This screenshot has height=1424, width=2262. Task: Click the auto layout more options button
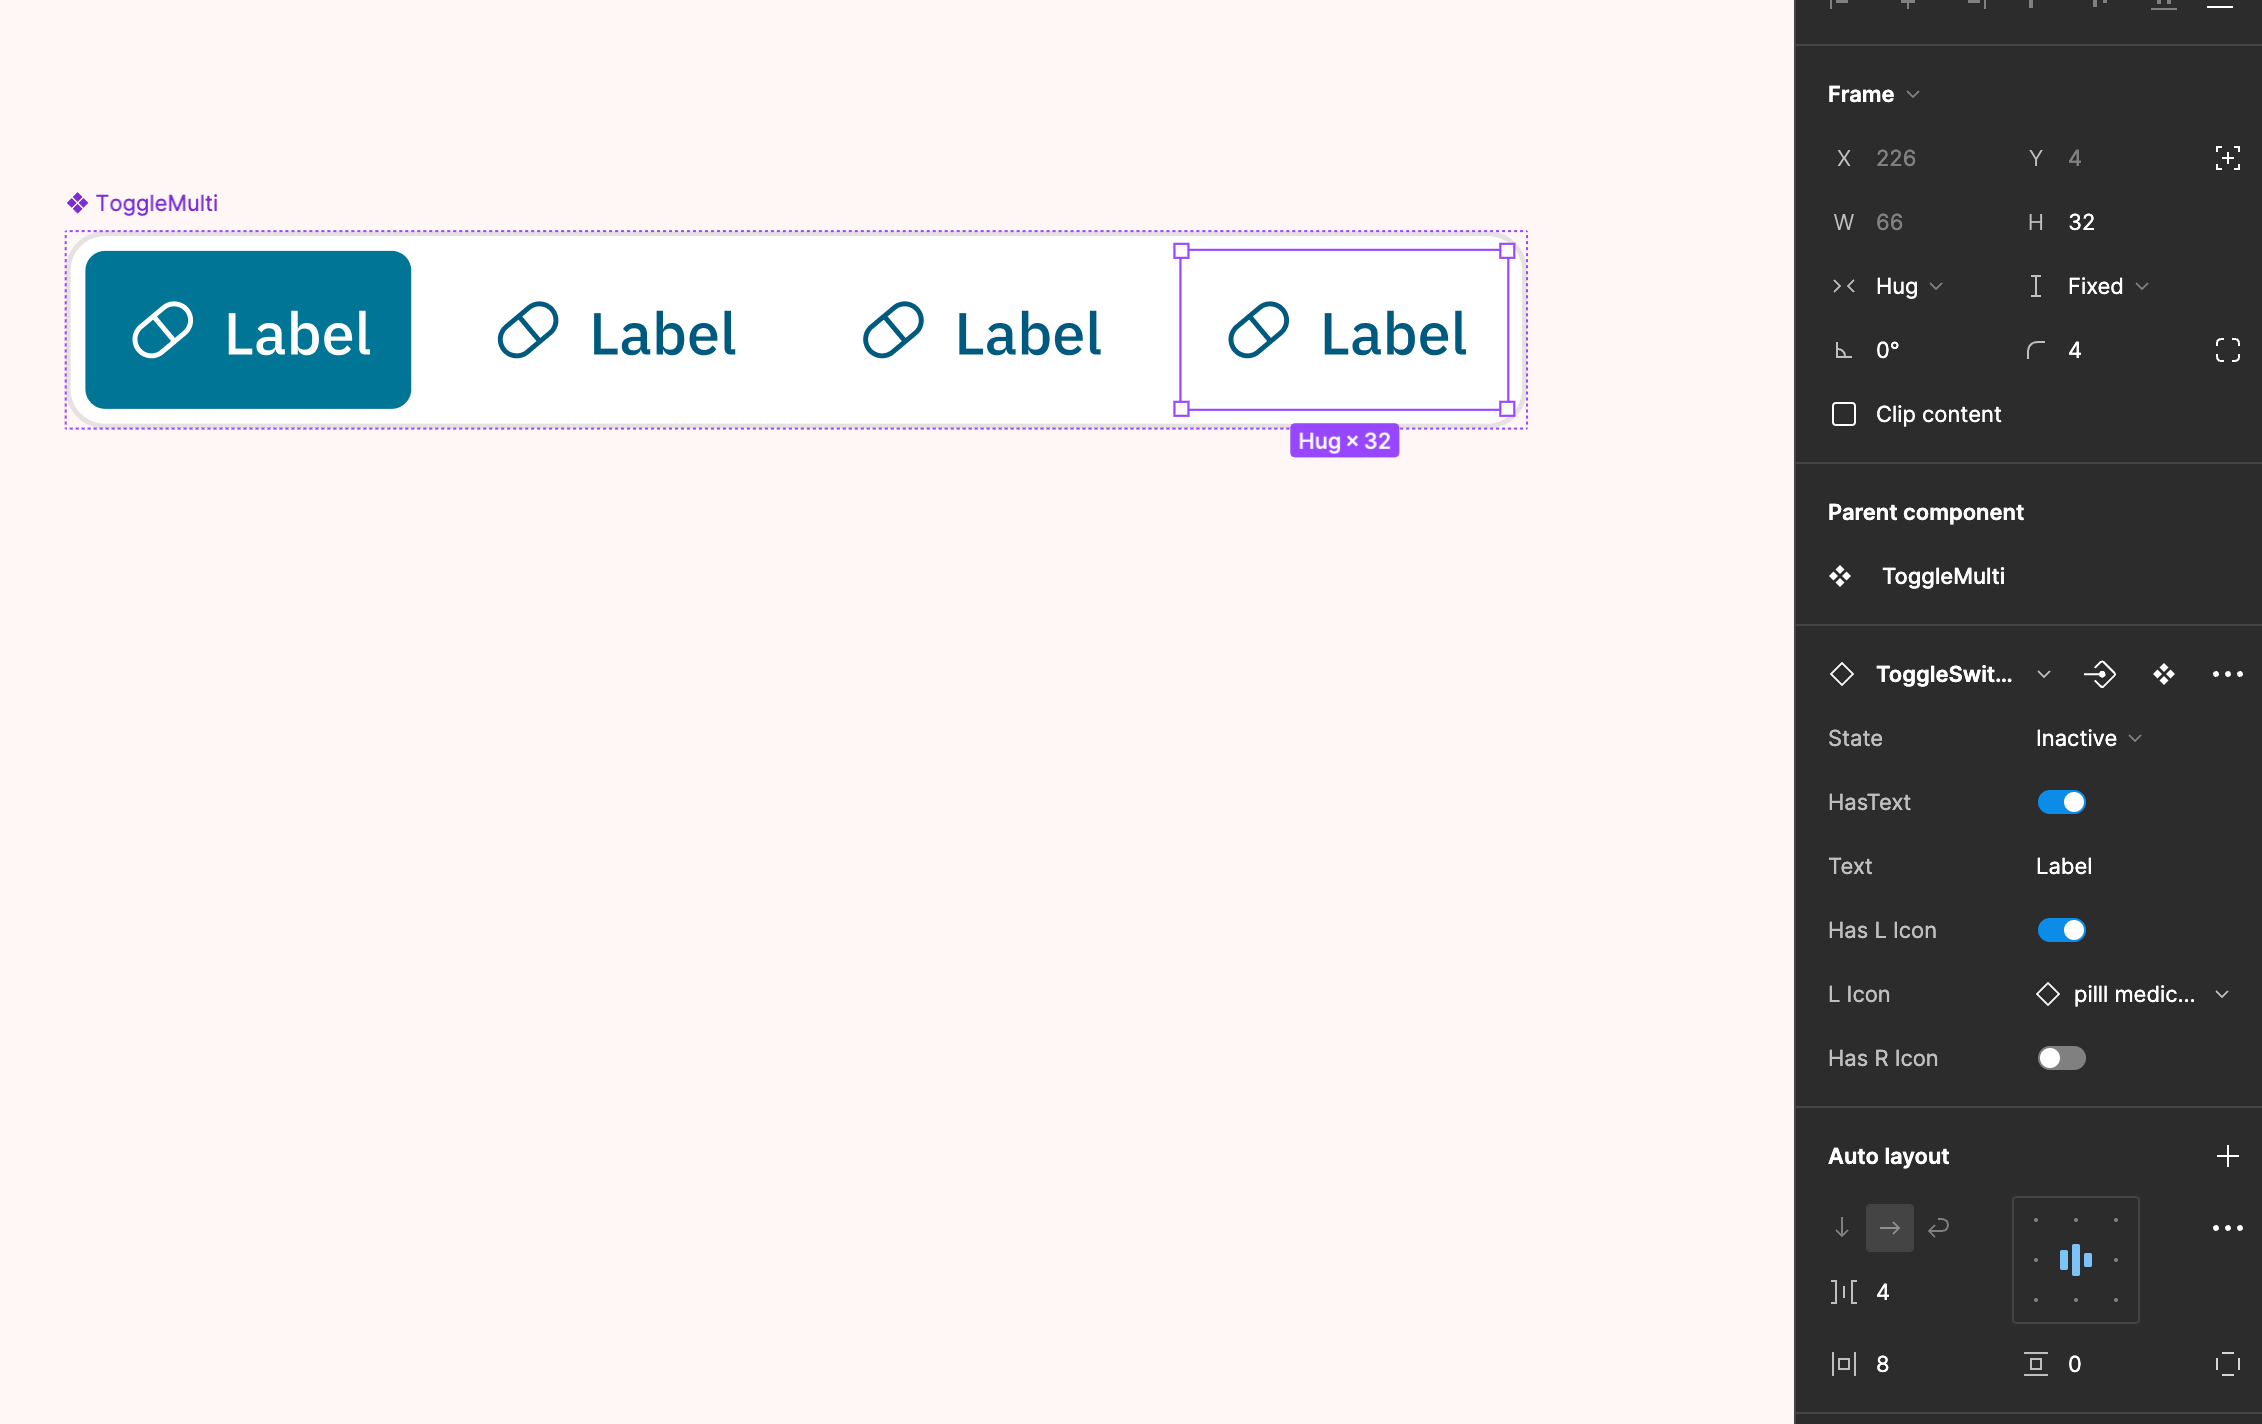2226,1225
